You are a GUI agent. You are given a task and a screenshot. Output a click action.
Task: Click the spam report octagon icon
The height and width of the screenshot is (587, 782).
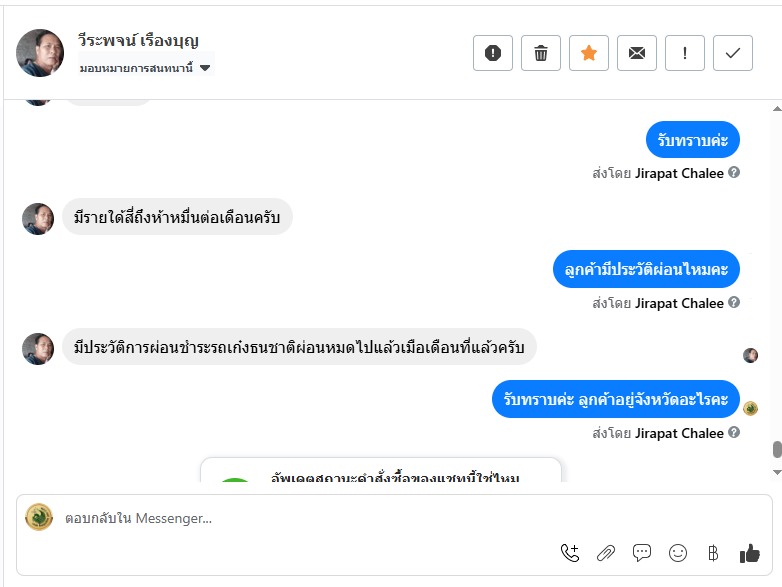[493, 53]
